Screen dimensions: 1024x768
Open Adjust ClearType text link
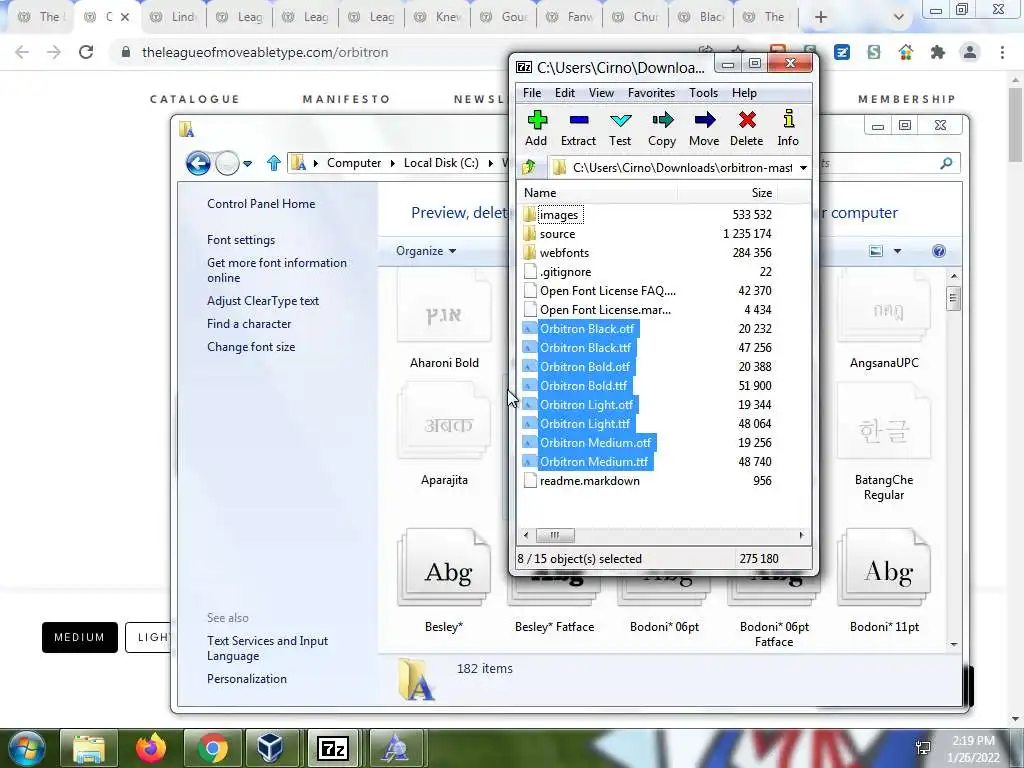click(263, 300)
